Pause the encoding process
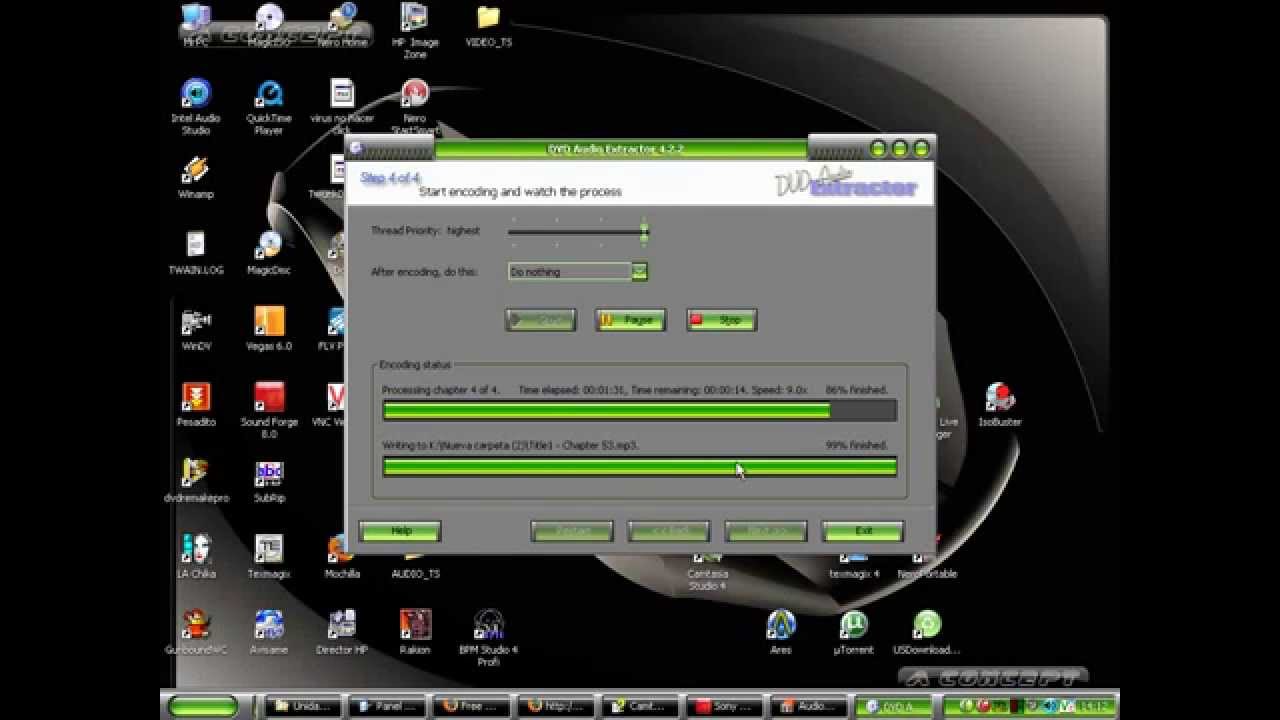 [x=631, y=320]
